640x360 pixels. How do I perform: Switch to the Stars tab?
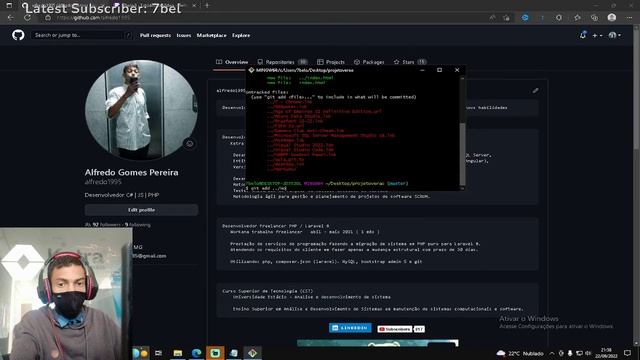[410, 62]
